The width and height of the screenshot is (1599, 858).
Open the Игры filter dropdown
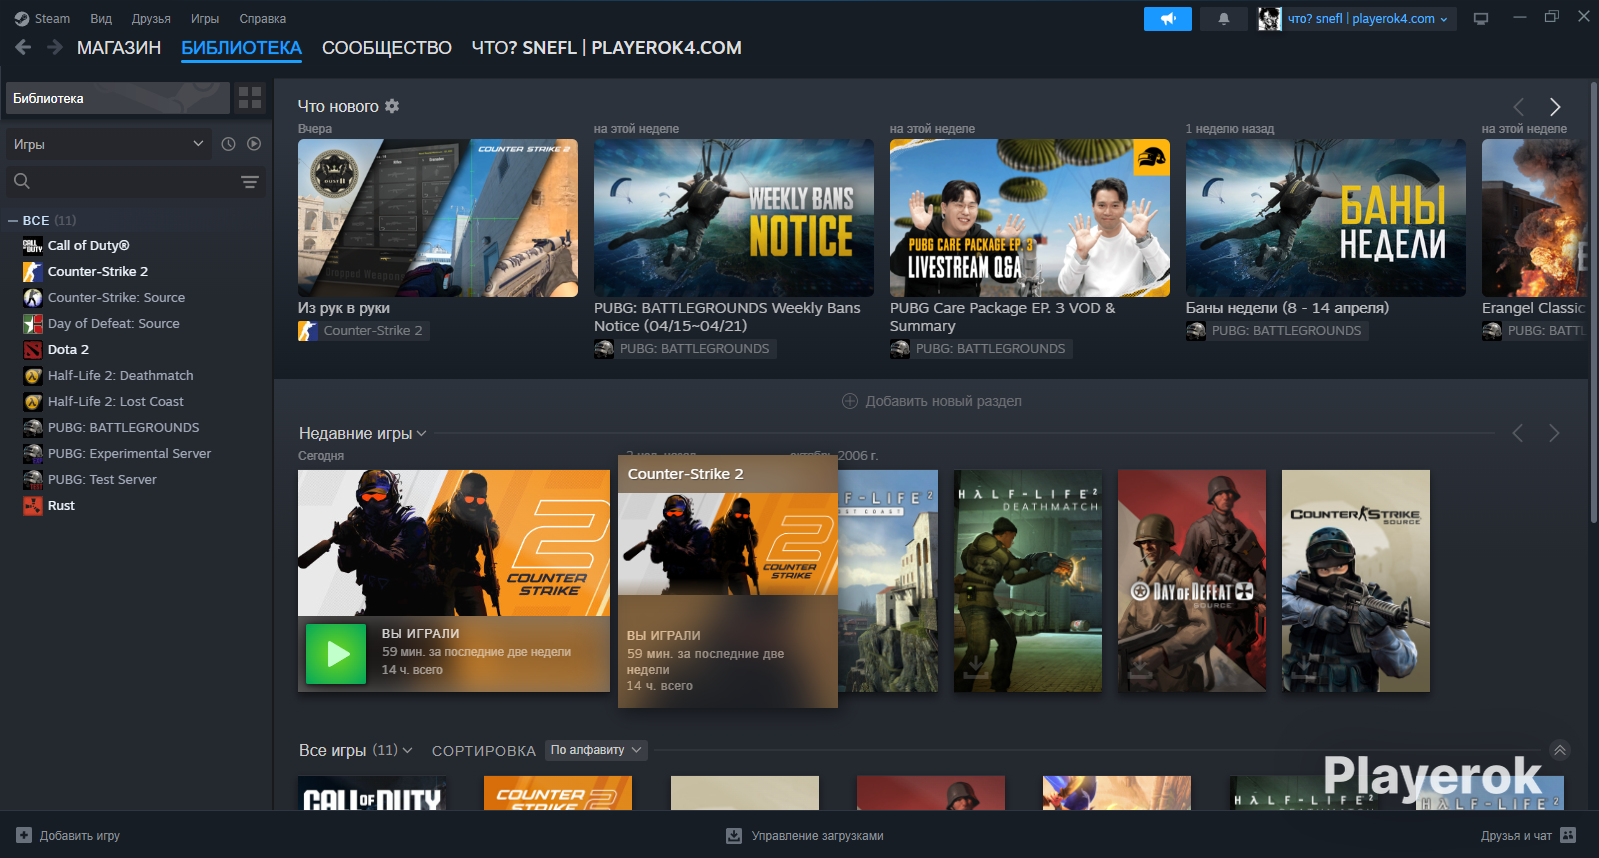110,144
